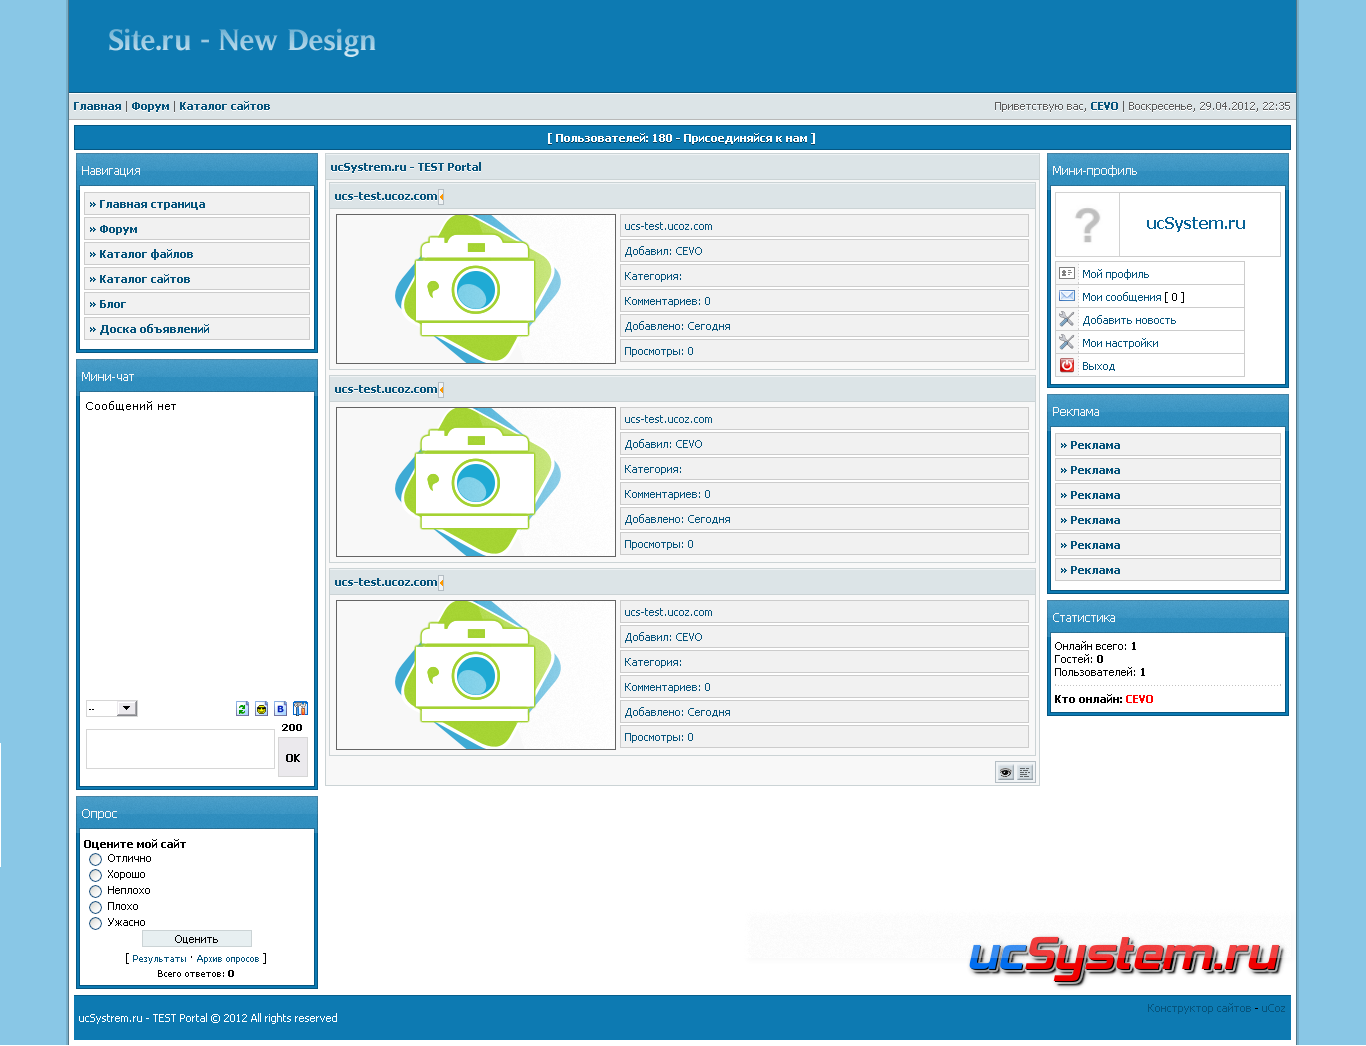Viewport: 1366px width, 1046px height.
Task: Open the smiley emoticons list in mini-chat
Action: (261, 709)
